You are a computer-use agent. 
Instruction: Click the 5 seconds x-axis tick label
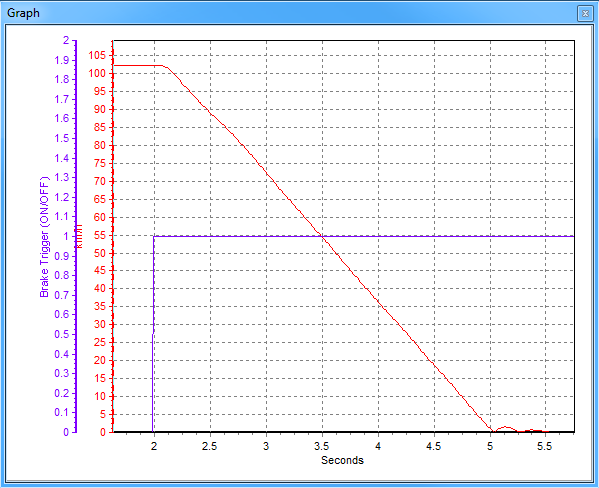click(x=490, y=446)
